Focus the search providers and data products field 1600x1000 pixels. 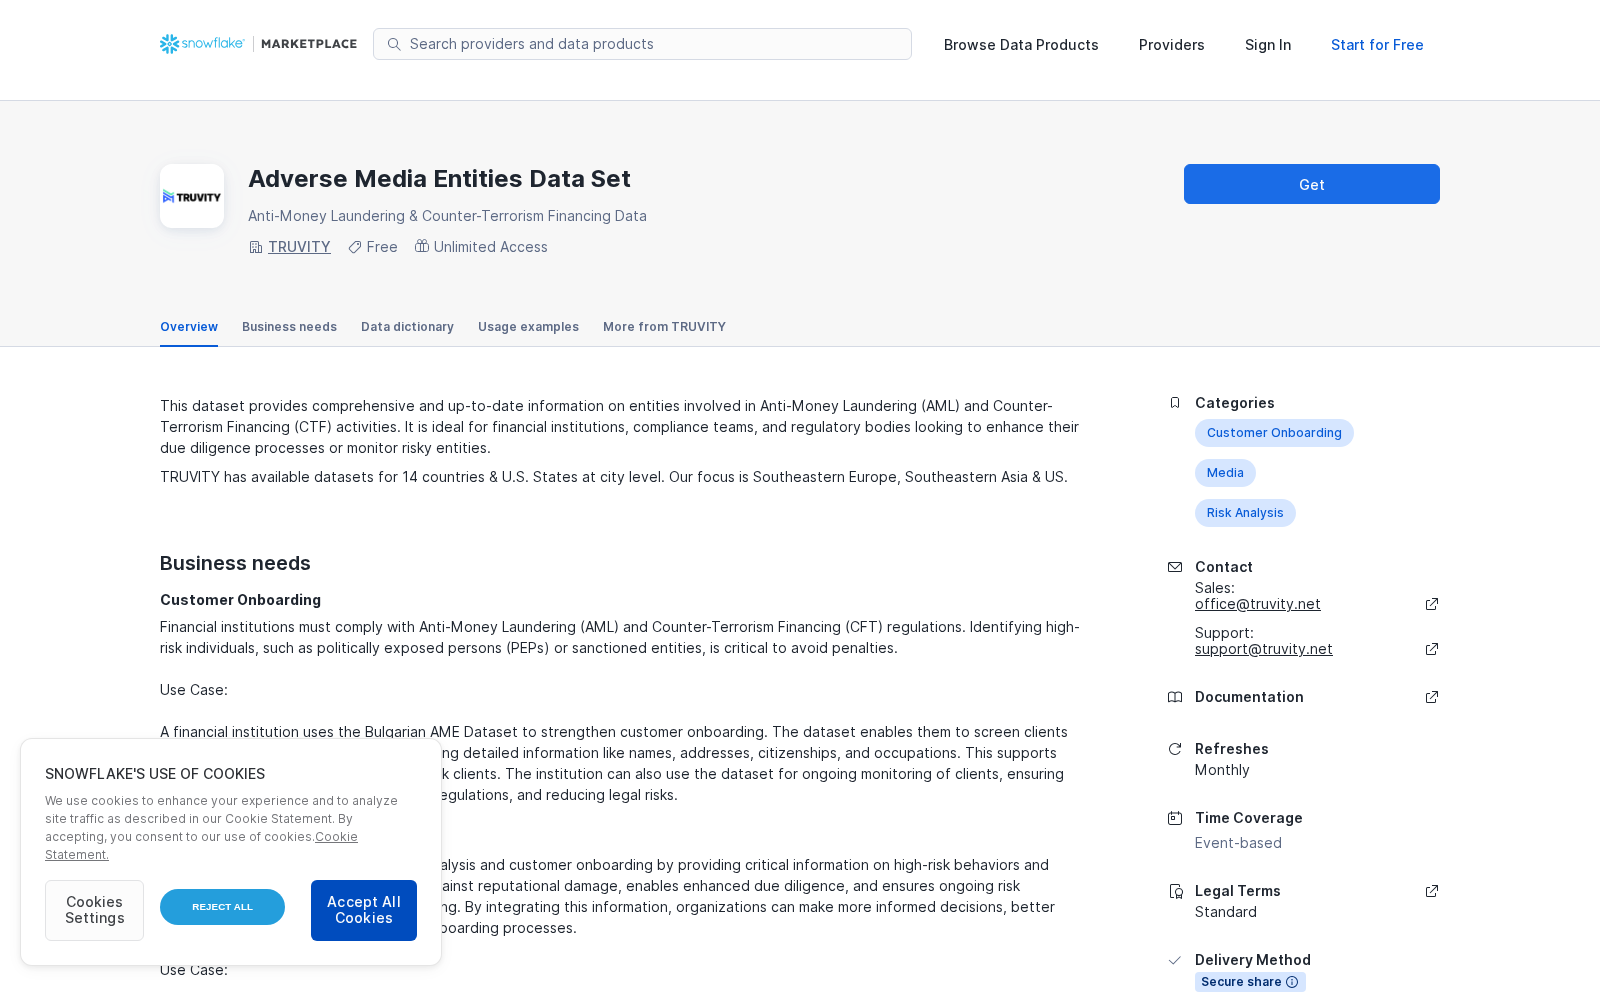(642, 44)
